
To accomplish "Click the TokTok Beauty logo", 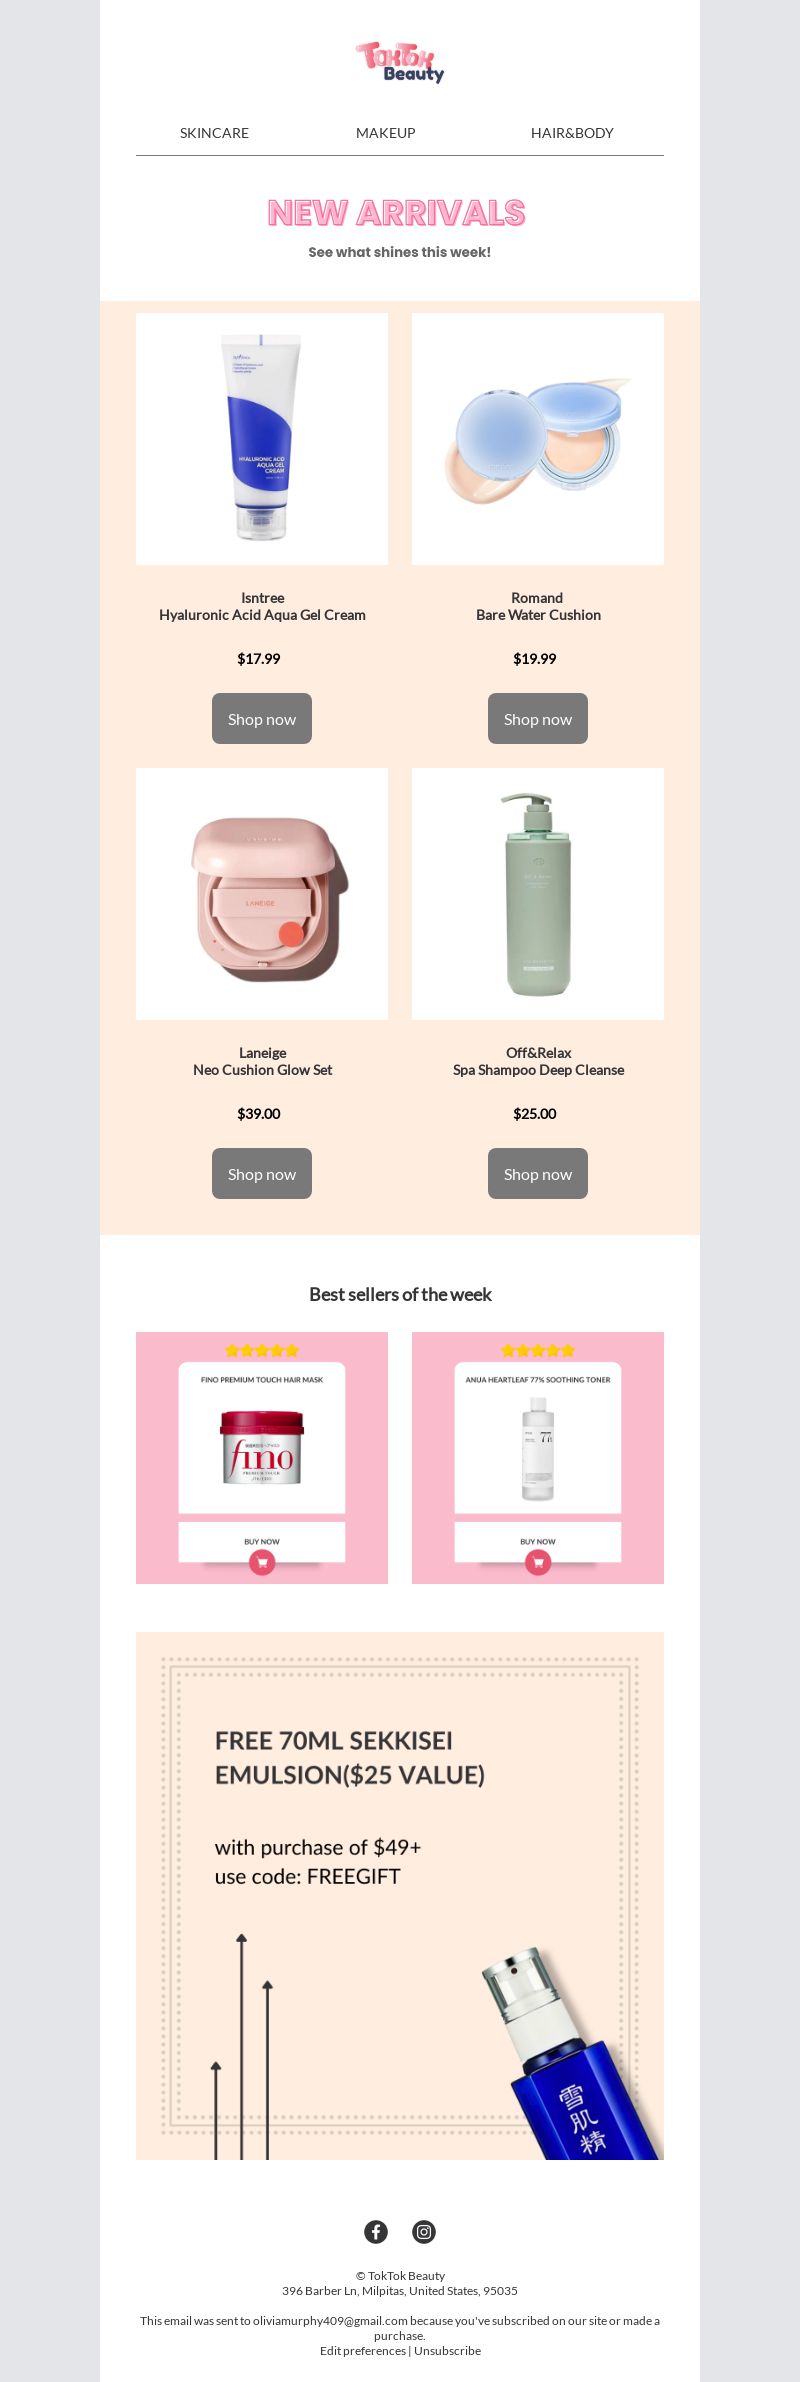I will click(x=400, y=62).
